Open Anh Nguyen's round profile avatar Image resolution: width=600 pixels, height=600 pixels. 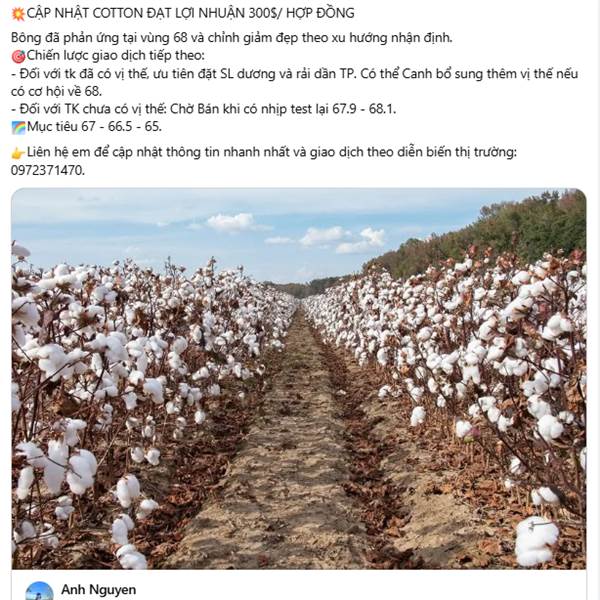click(39, 590)
